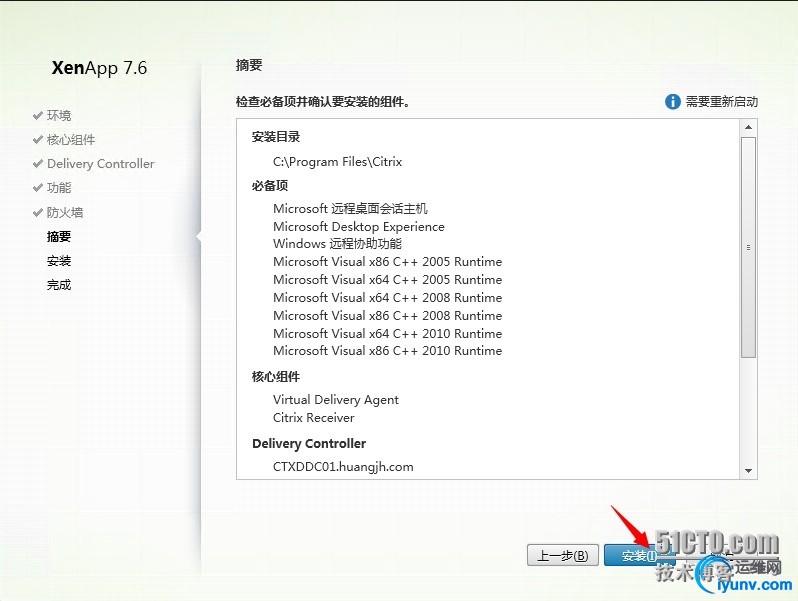Click the 需要重新启动 notice text

(x=722, y=102)
